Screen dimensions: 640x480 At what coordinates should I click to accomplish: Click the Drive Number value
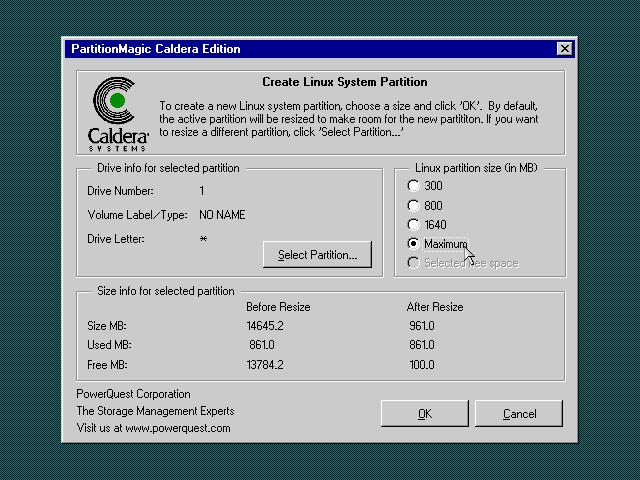click(x=202, y=191)
